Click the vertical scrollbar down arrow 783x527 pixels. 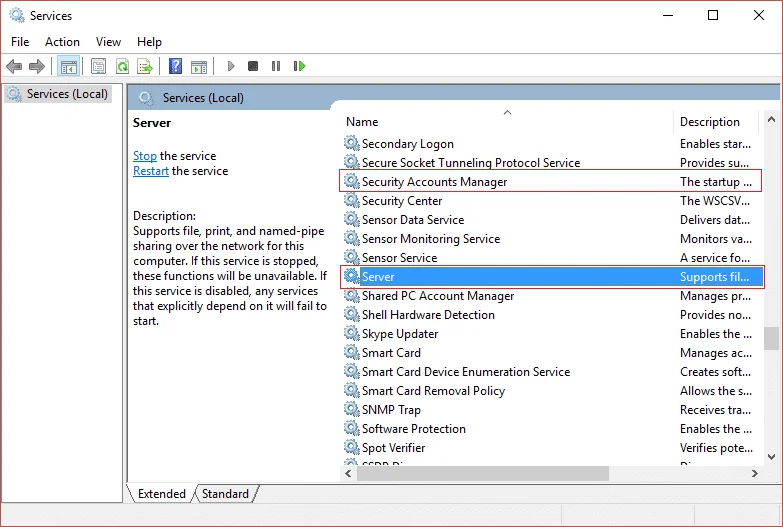click(771, 457)
